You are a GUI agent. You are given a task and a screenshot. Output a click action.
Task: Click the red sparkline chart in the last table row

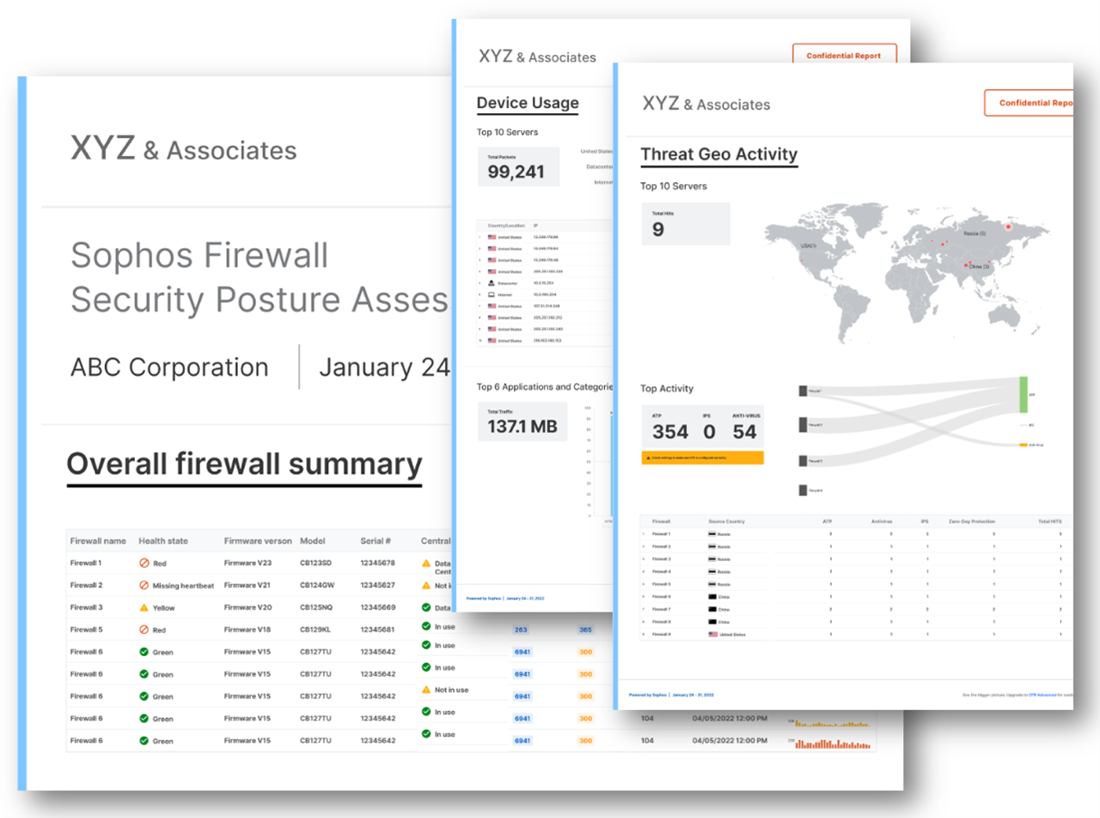point(833,742)
